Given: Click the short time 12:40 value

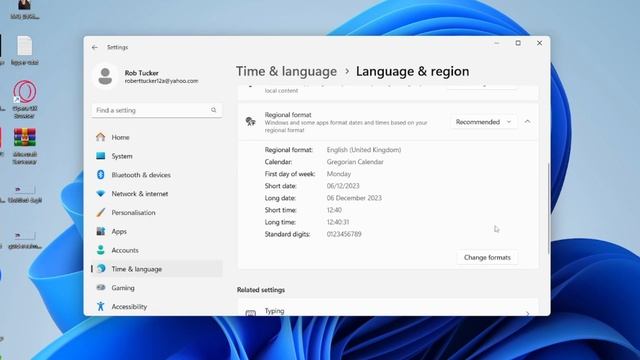Looking at the screenshot, I should (x=334, y=210).
